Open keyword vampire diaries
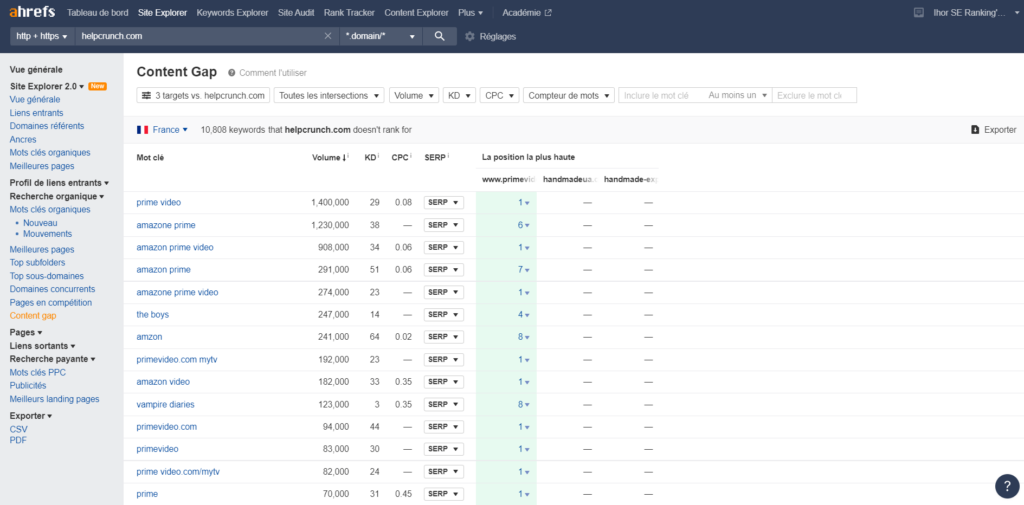This screenshot has height=505, width=1024. point(166,404)
